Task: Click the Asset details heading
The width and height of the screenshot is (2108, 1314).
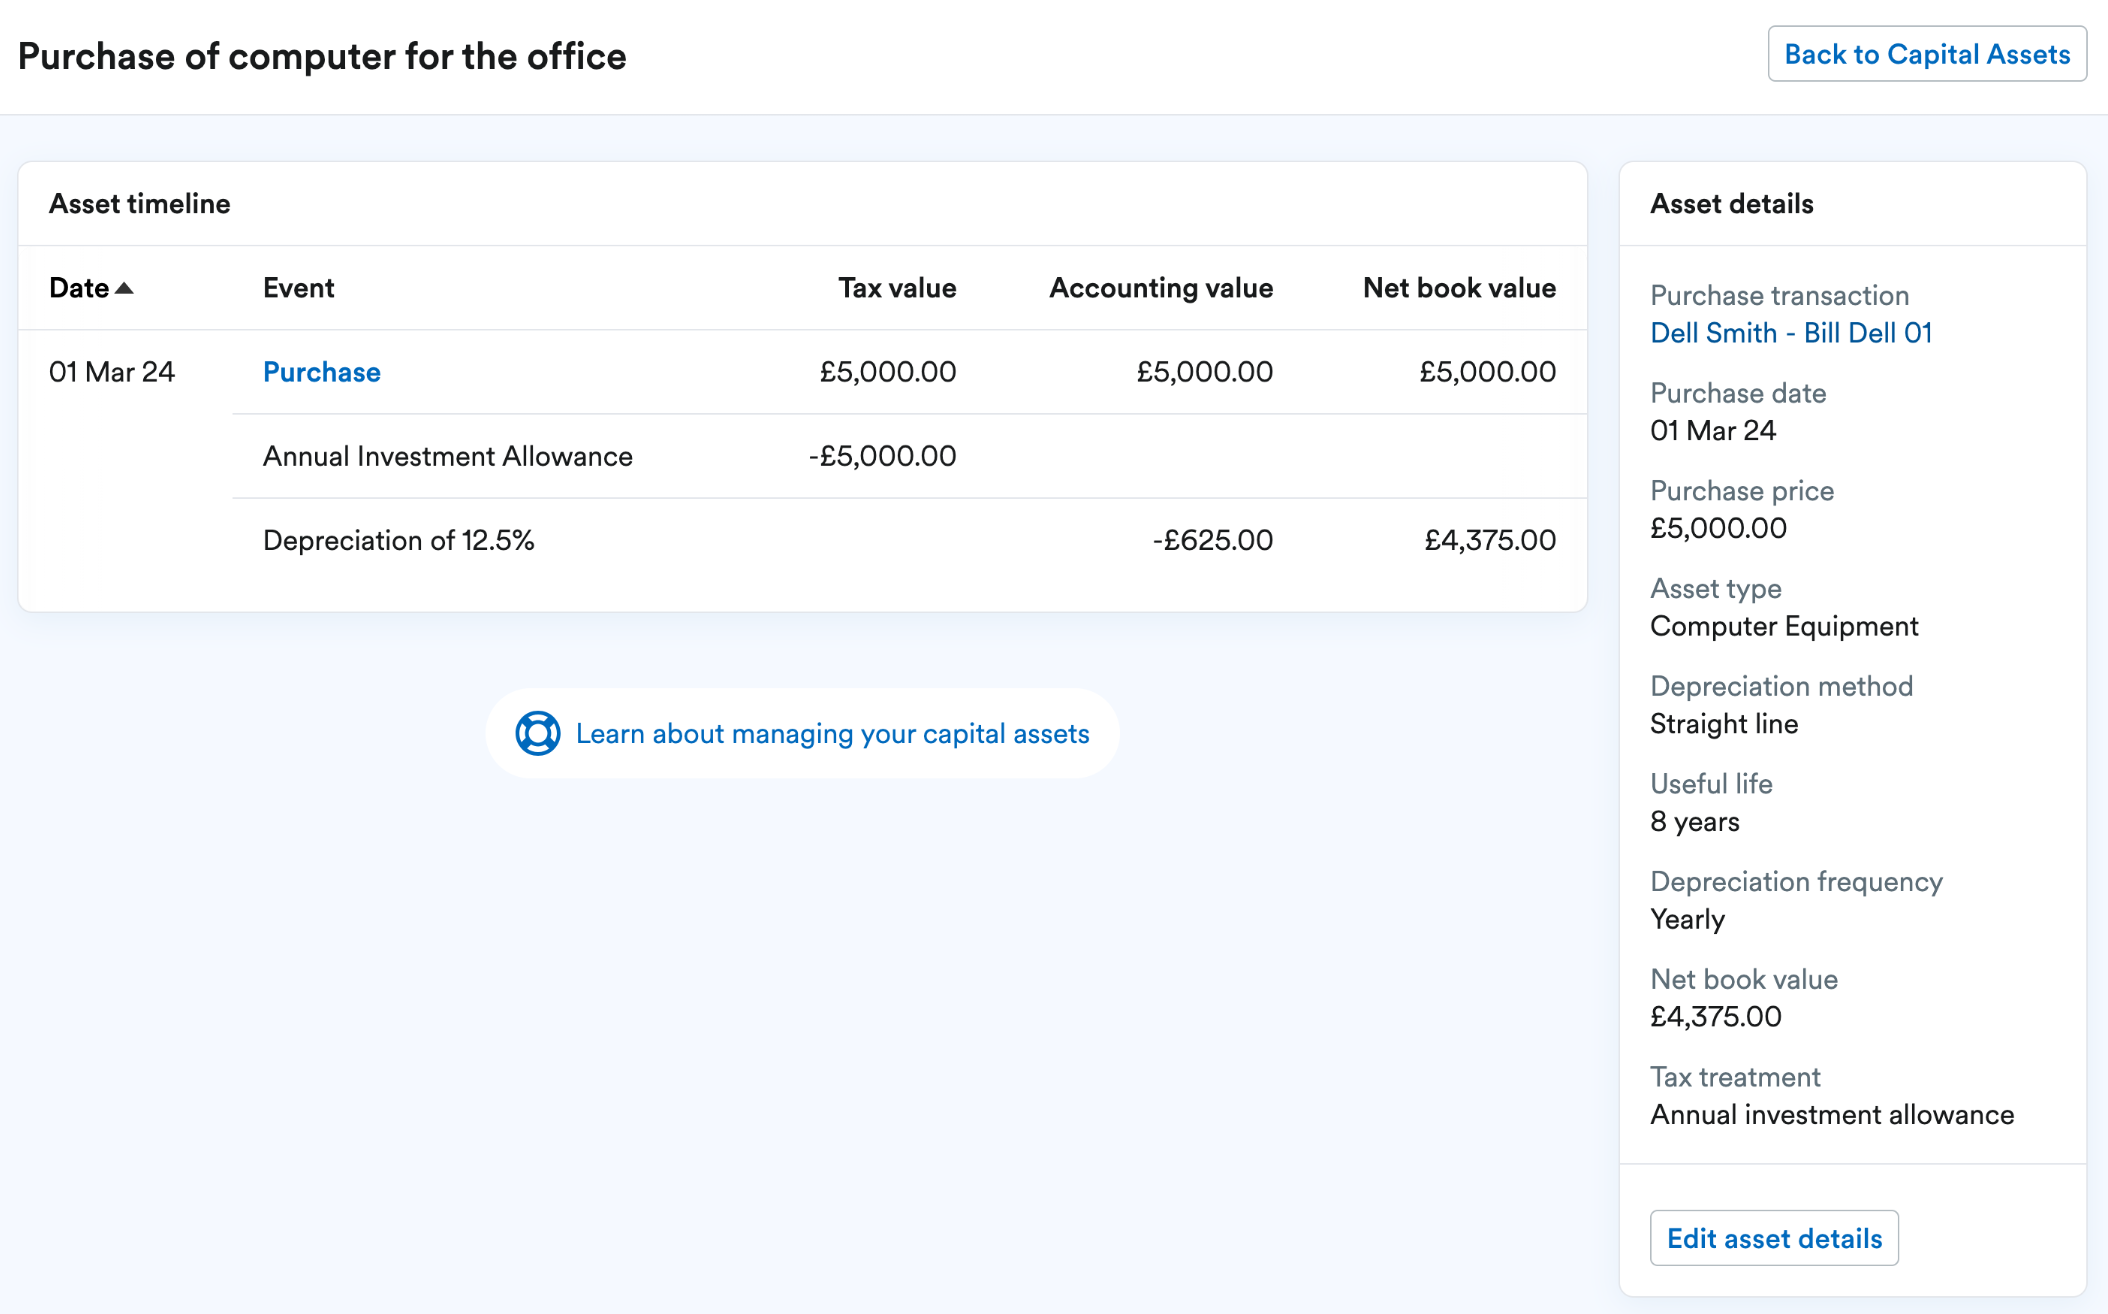Action: 1731,204
